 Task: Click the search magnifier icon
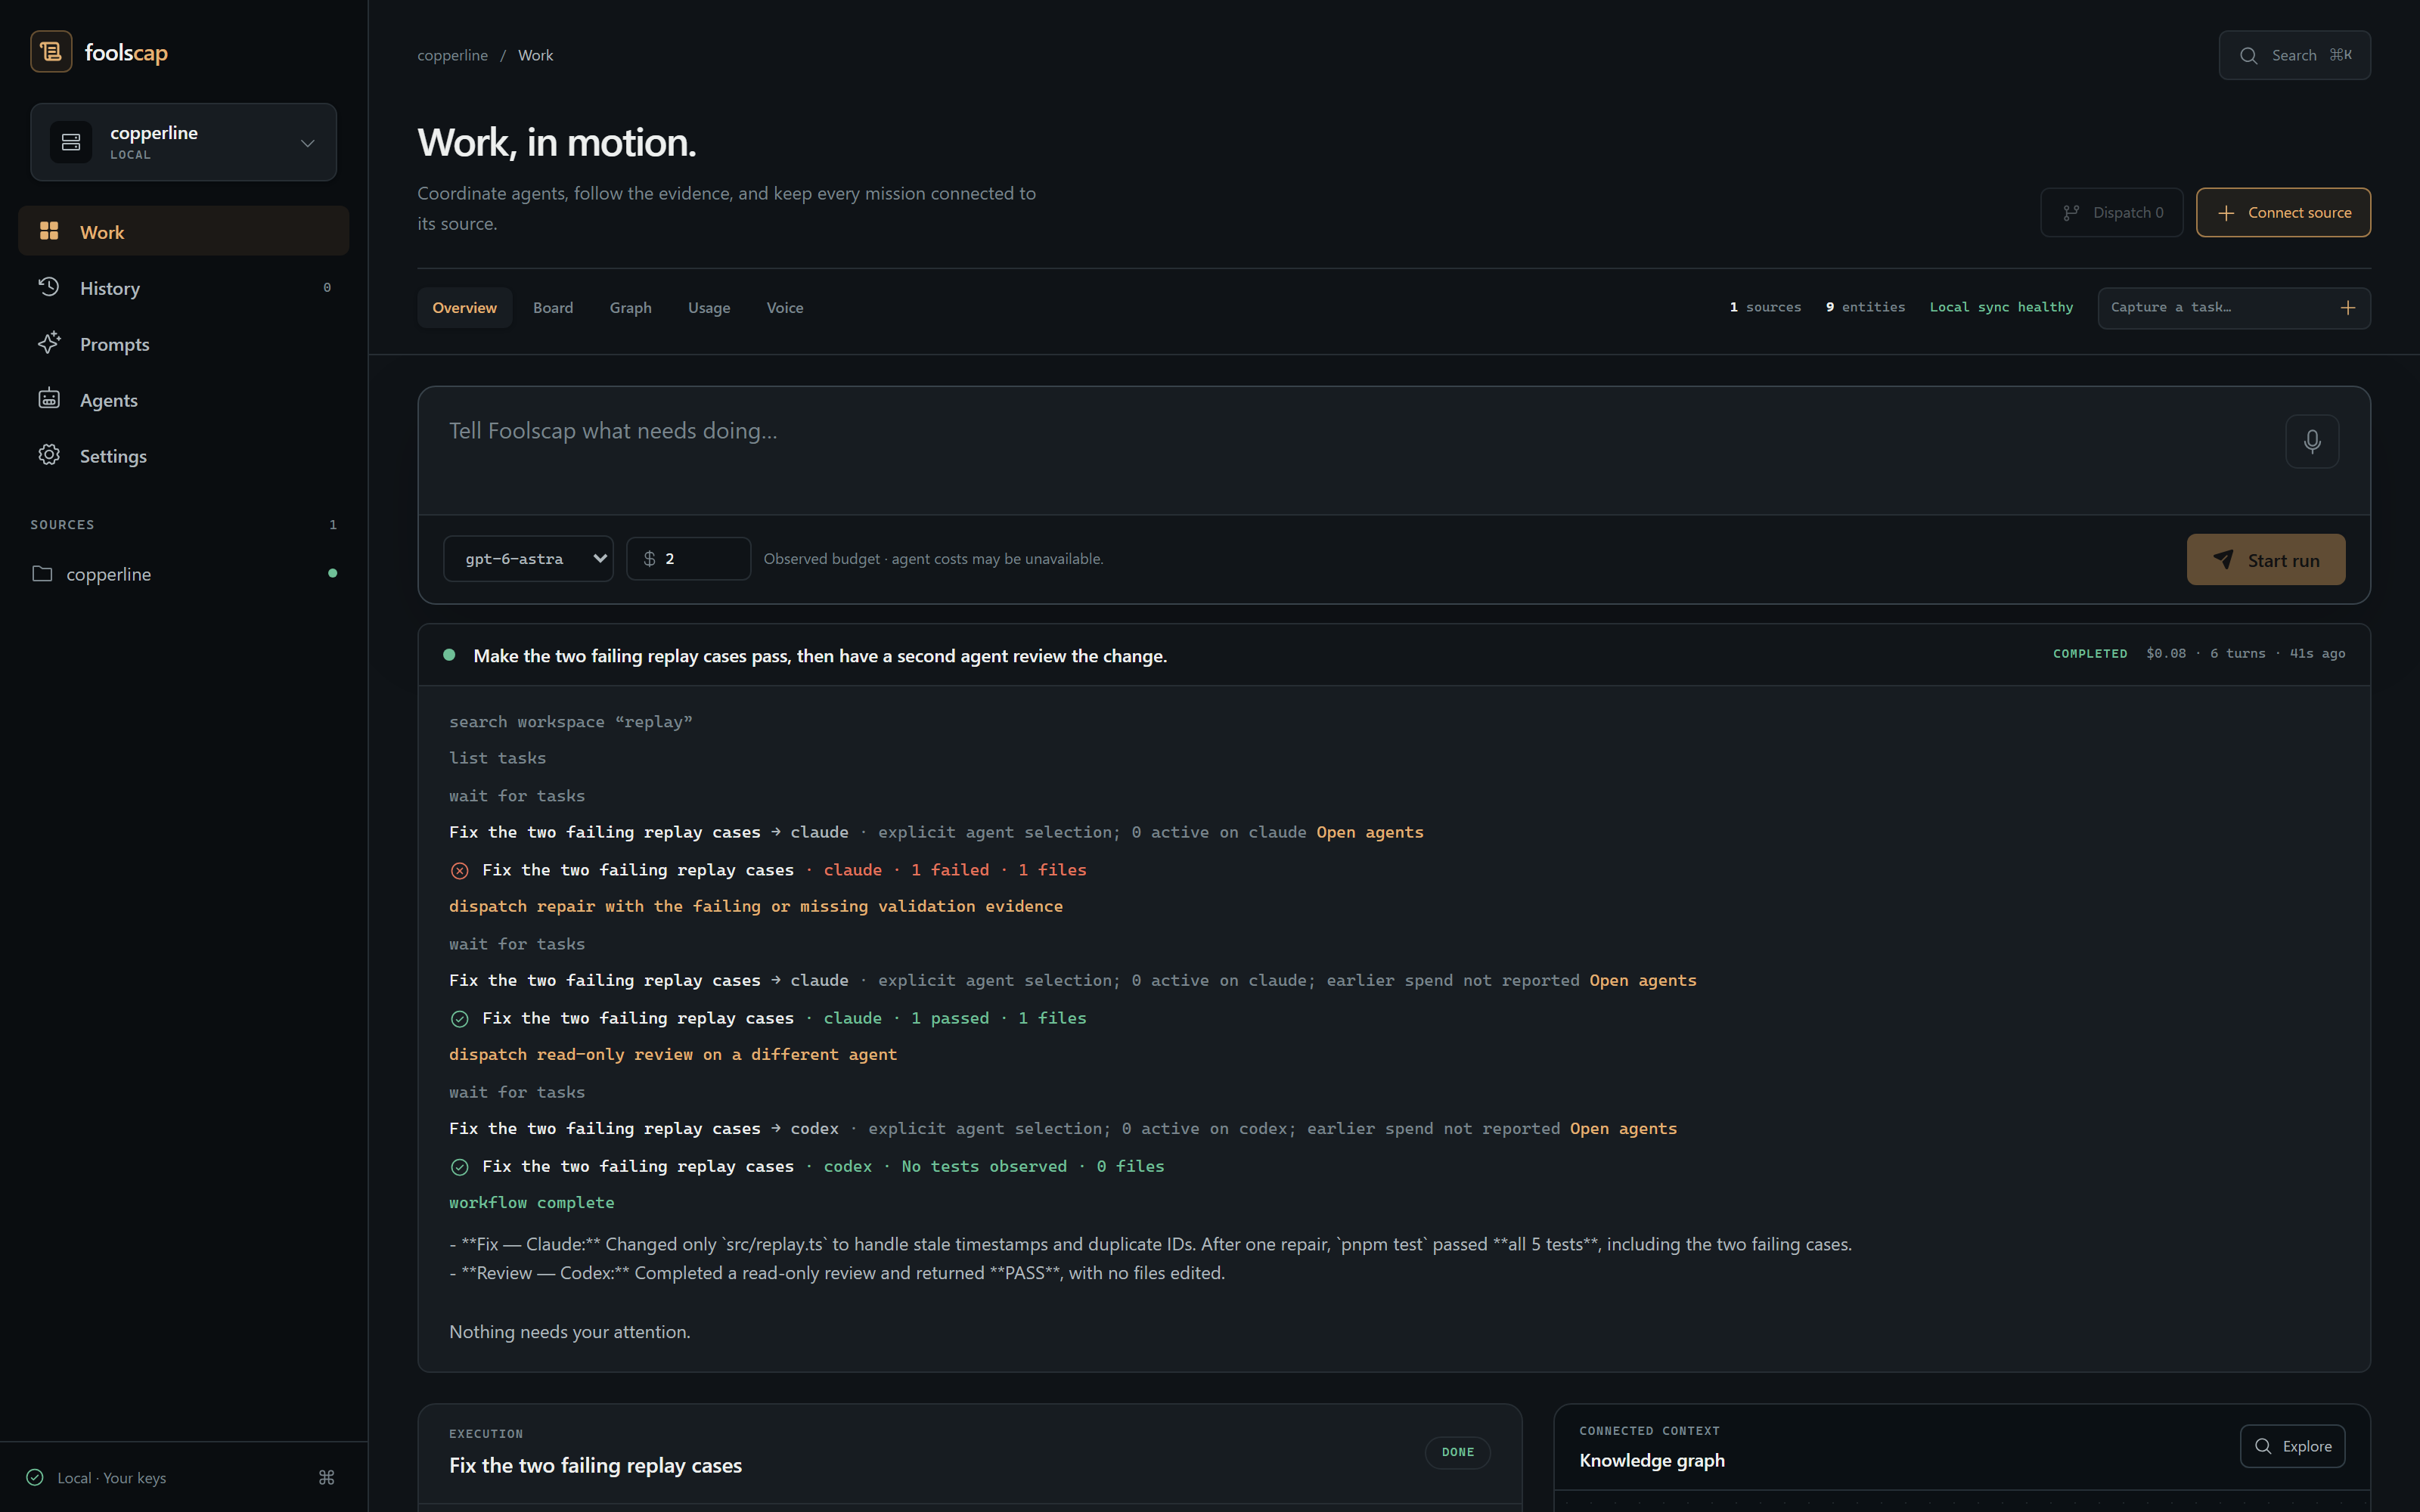[2249, 56]
